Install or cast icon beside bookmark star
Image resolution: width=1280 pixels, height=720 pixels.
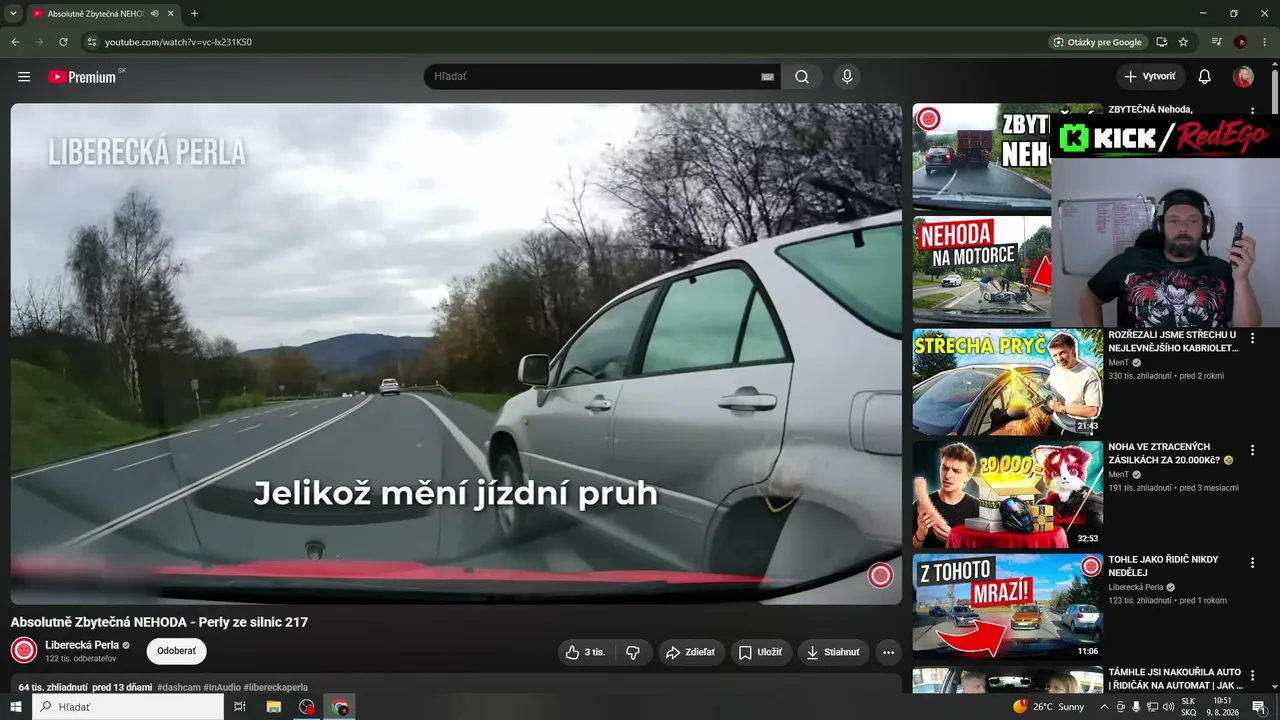coord(1162,42)
